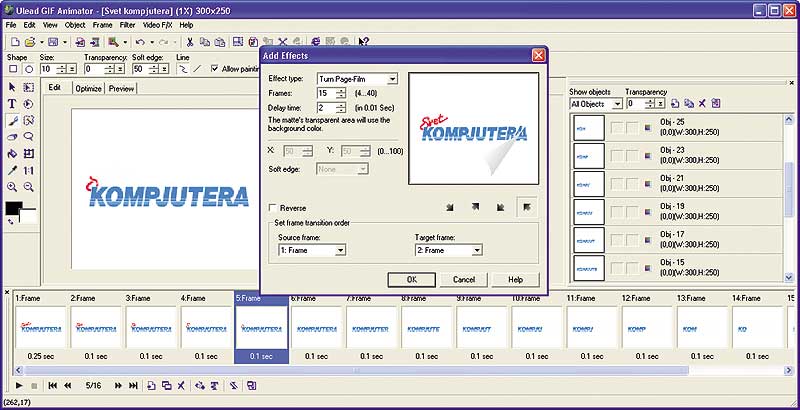The image size is (800, 410).
Task: Open the Show objects All Objects dropdown
Action: (617, 104)
